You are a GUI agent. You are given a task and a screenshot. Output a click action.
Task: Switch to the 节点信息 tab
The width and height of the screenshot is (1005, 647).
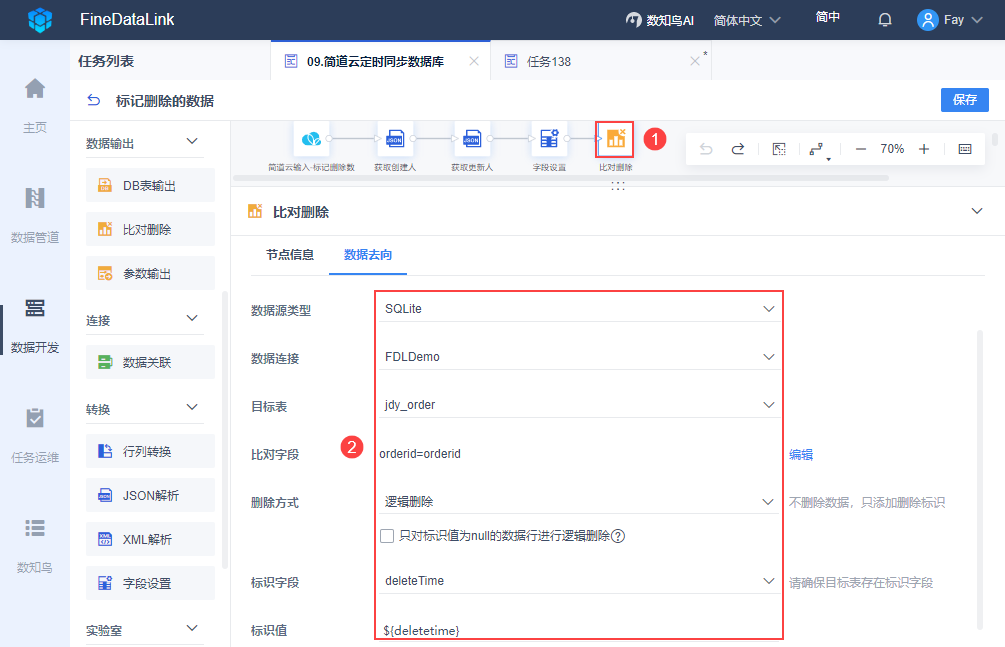[290, 255]
